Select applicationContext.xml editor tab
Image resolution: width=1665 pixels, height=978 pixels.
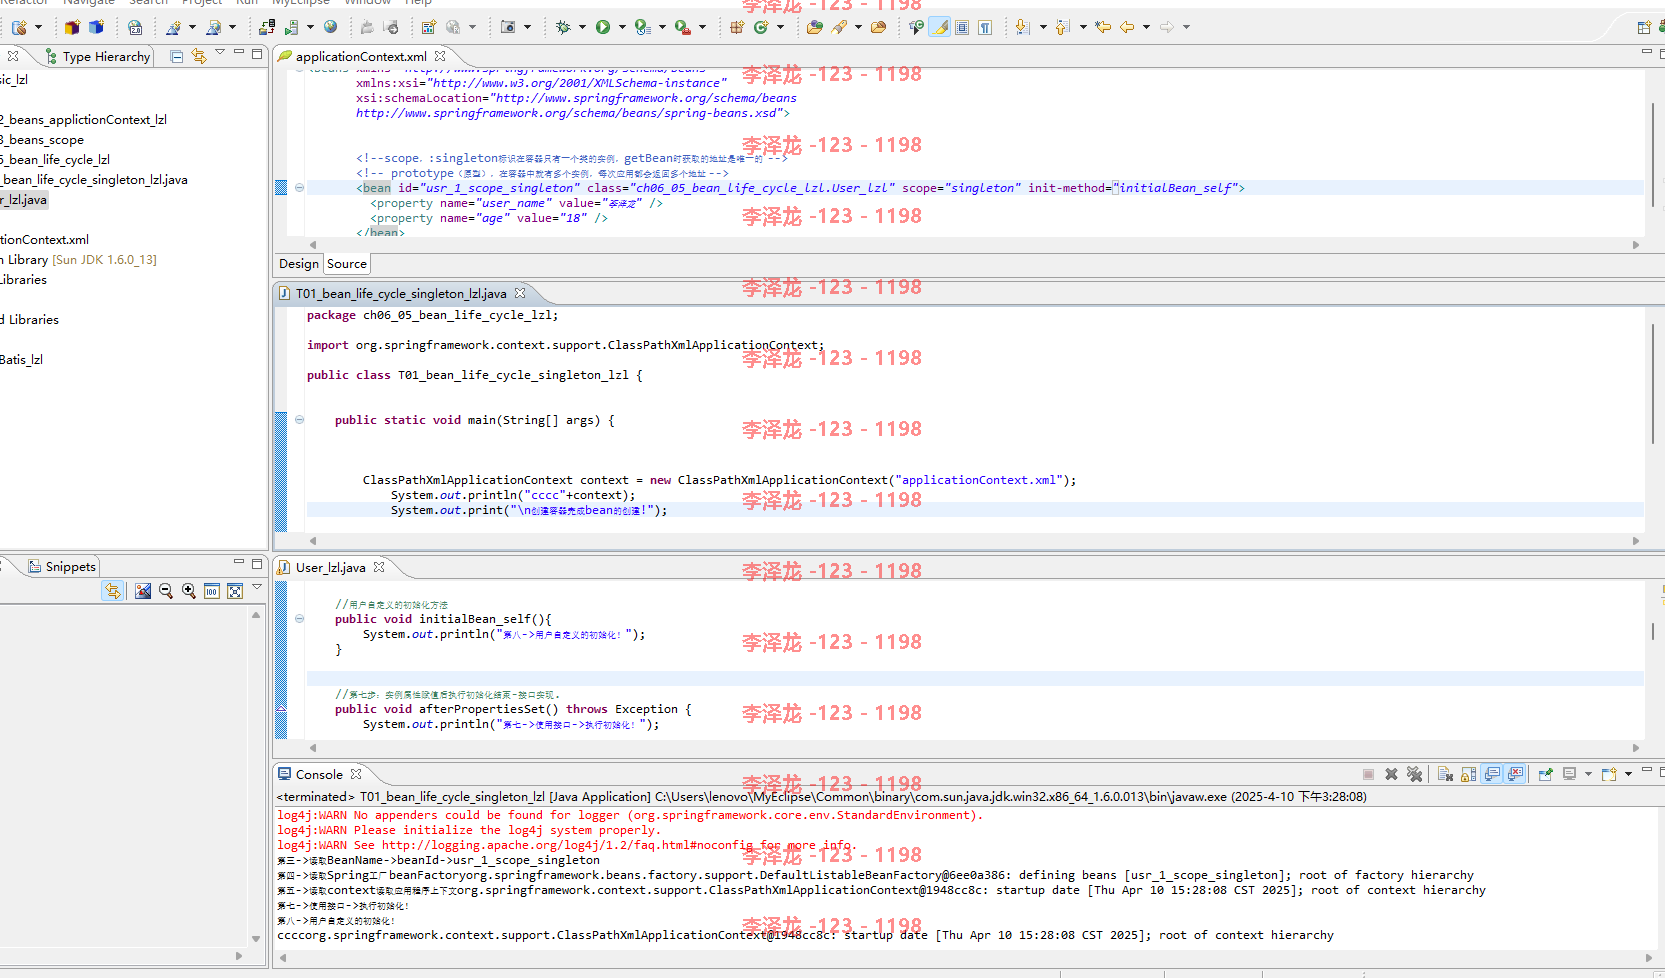pyautogui.click(x=361, y=56)
